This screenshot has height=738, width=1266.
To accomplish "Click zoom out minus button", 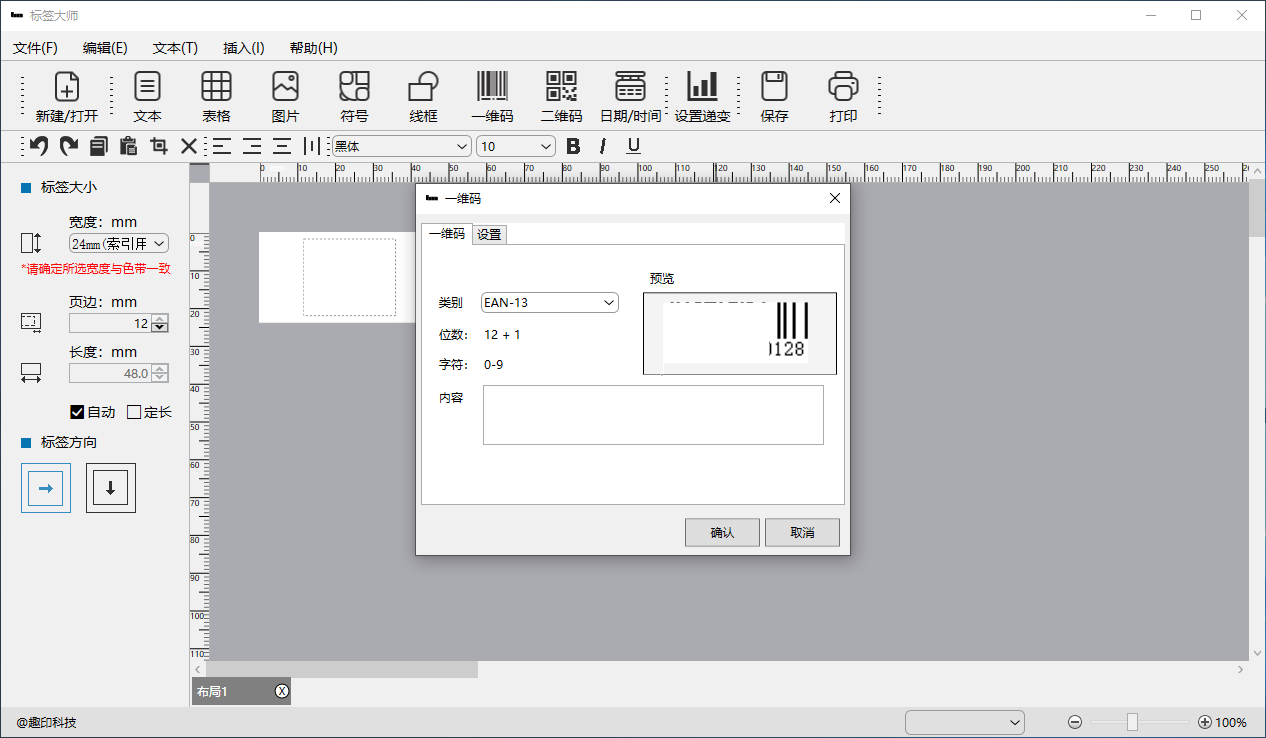I will pyautogui.click(x=1075, y=722).
